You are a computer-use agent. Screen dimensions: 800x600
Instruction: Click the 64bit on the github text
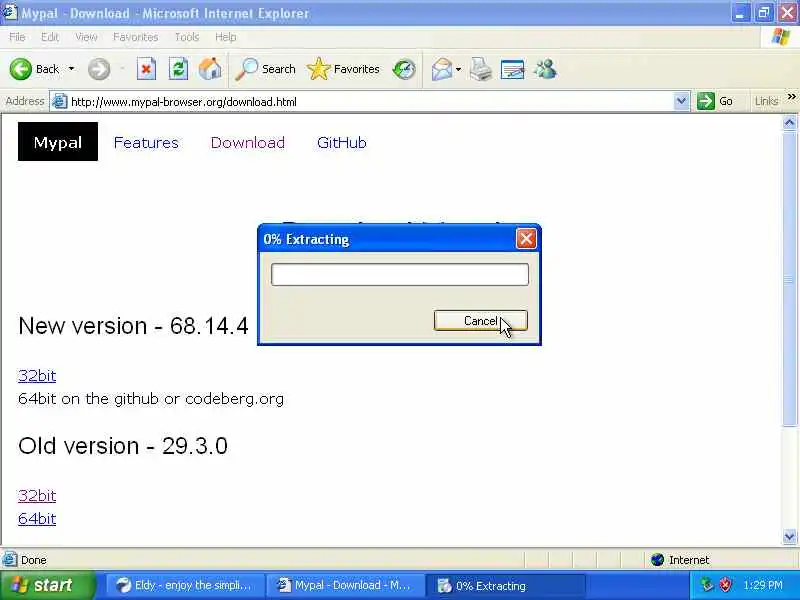click(x=151, y=398)
